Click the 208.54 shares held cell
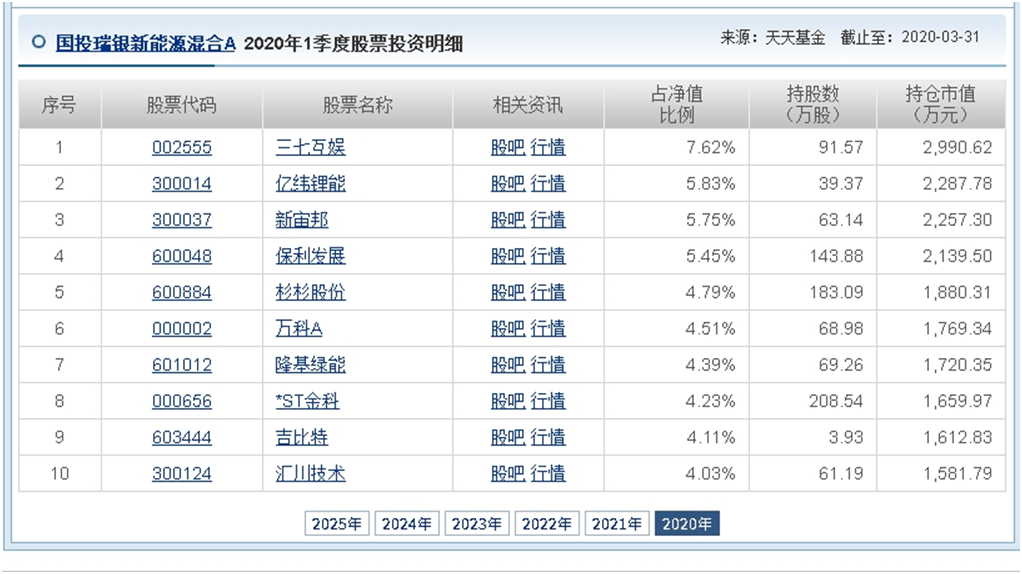 (813, 401)
